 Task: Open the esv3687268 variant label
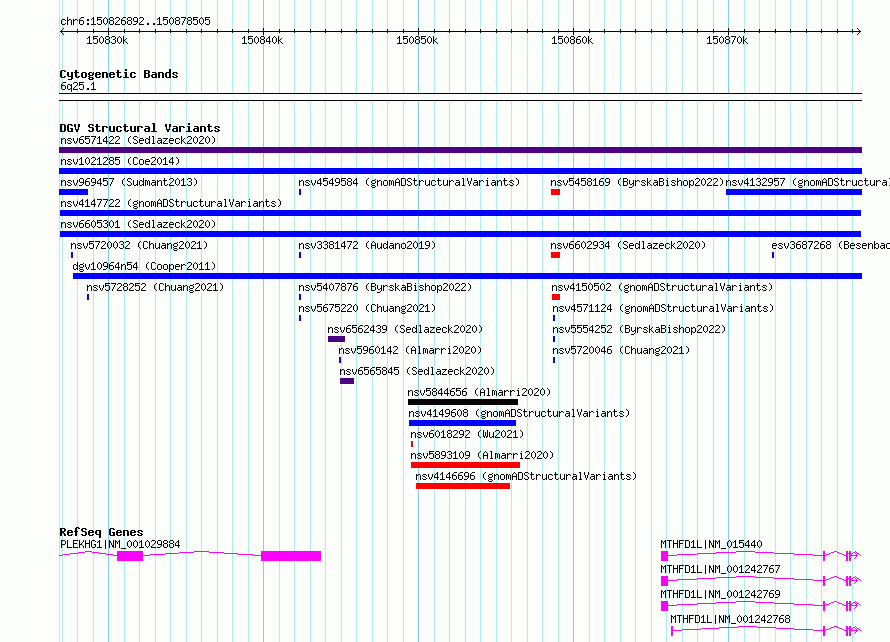pyautogui.click(x=830, y=245)
